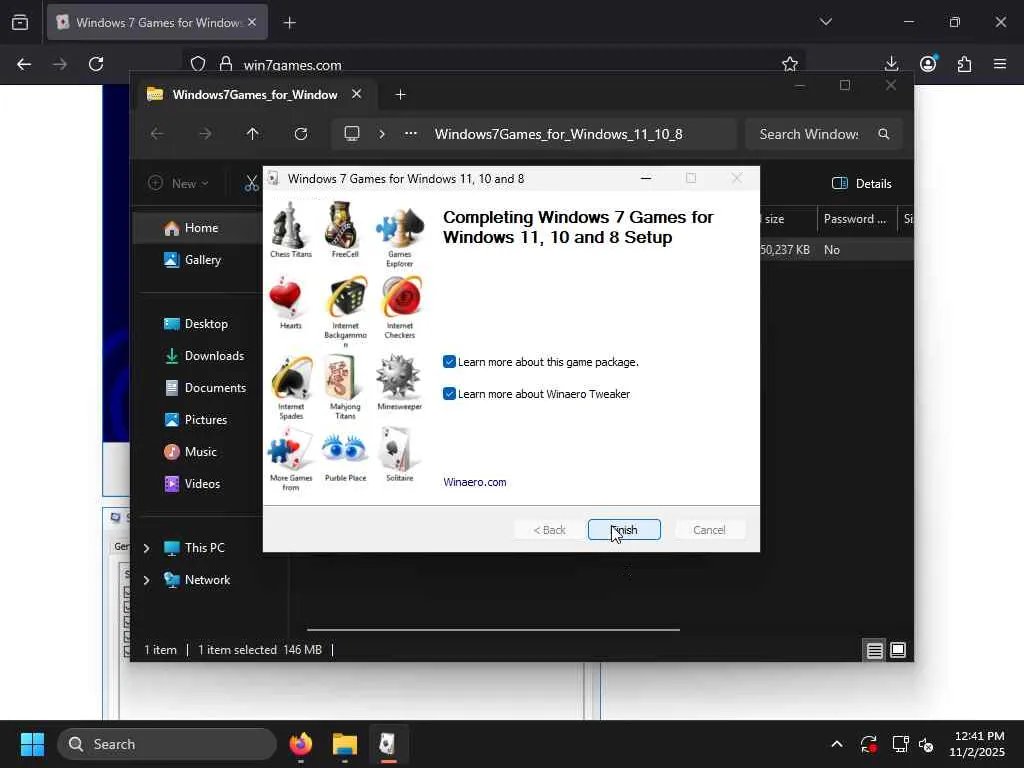Click the Cancel button in setup
This screenshot has height=768, width=1024.
[709, 530]
